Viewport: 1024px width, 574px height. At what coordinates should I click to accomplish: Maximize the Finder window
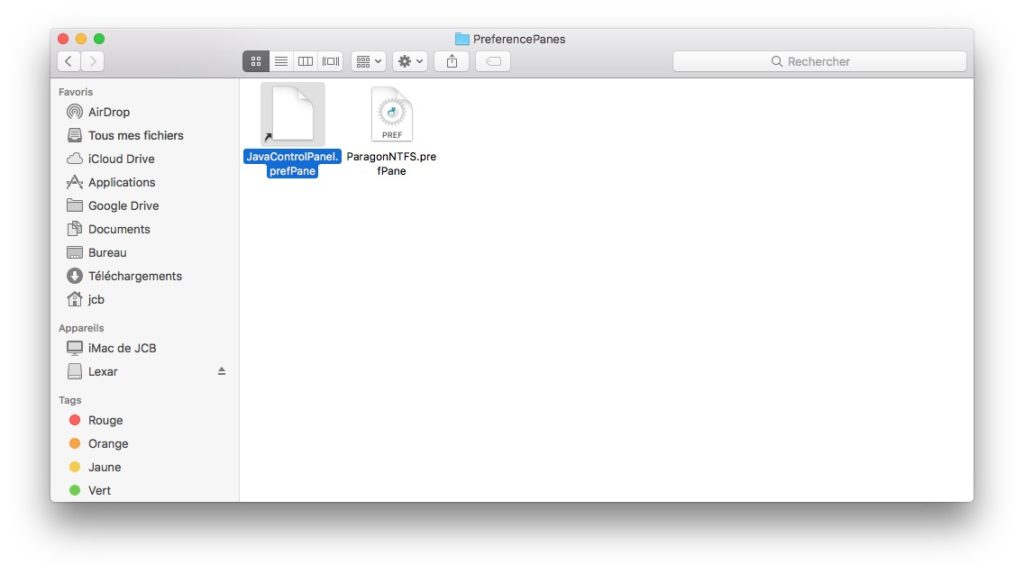click(99, 39)
